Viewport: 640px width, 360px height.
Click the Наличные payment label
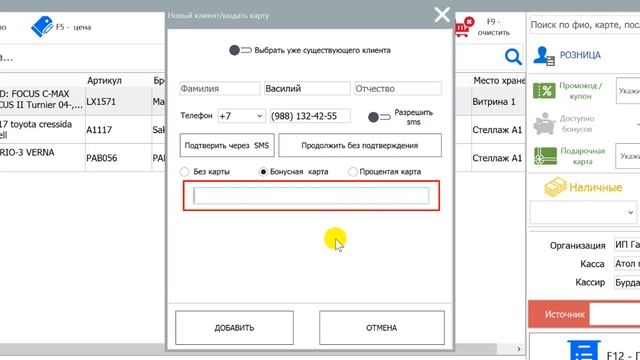click(596, 187)
